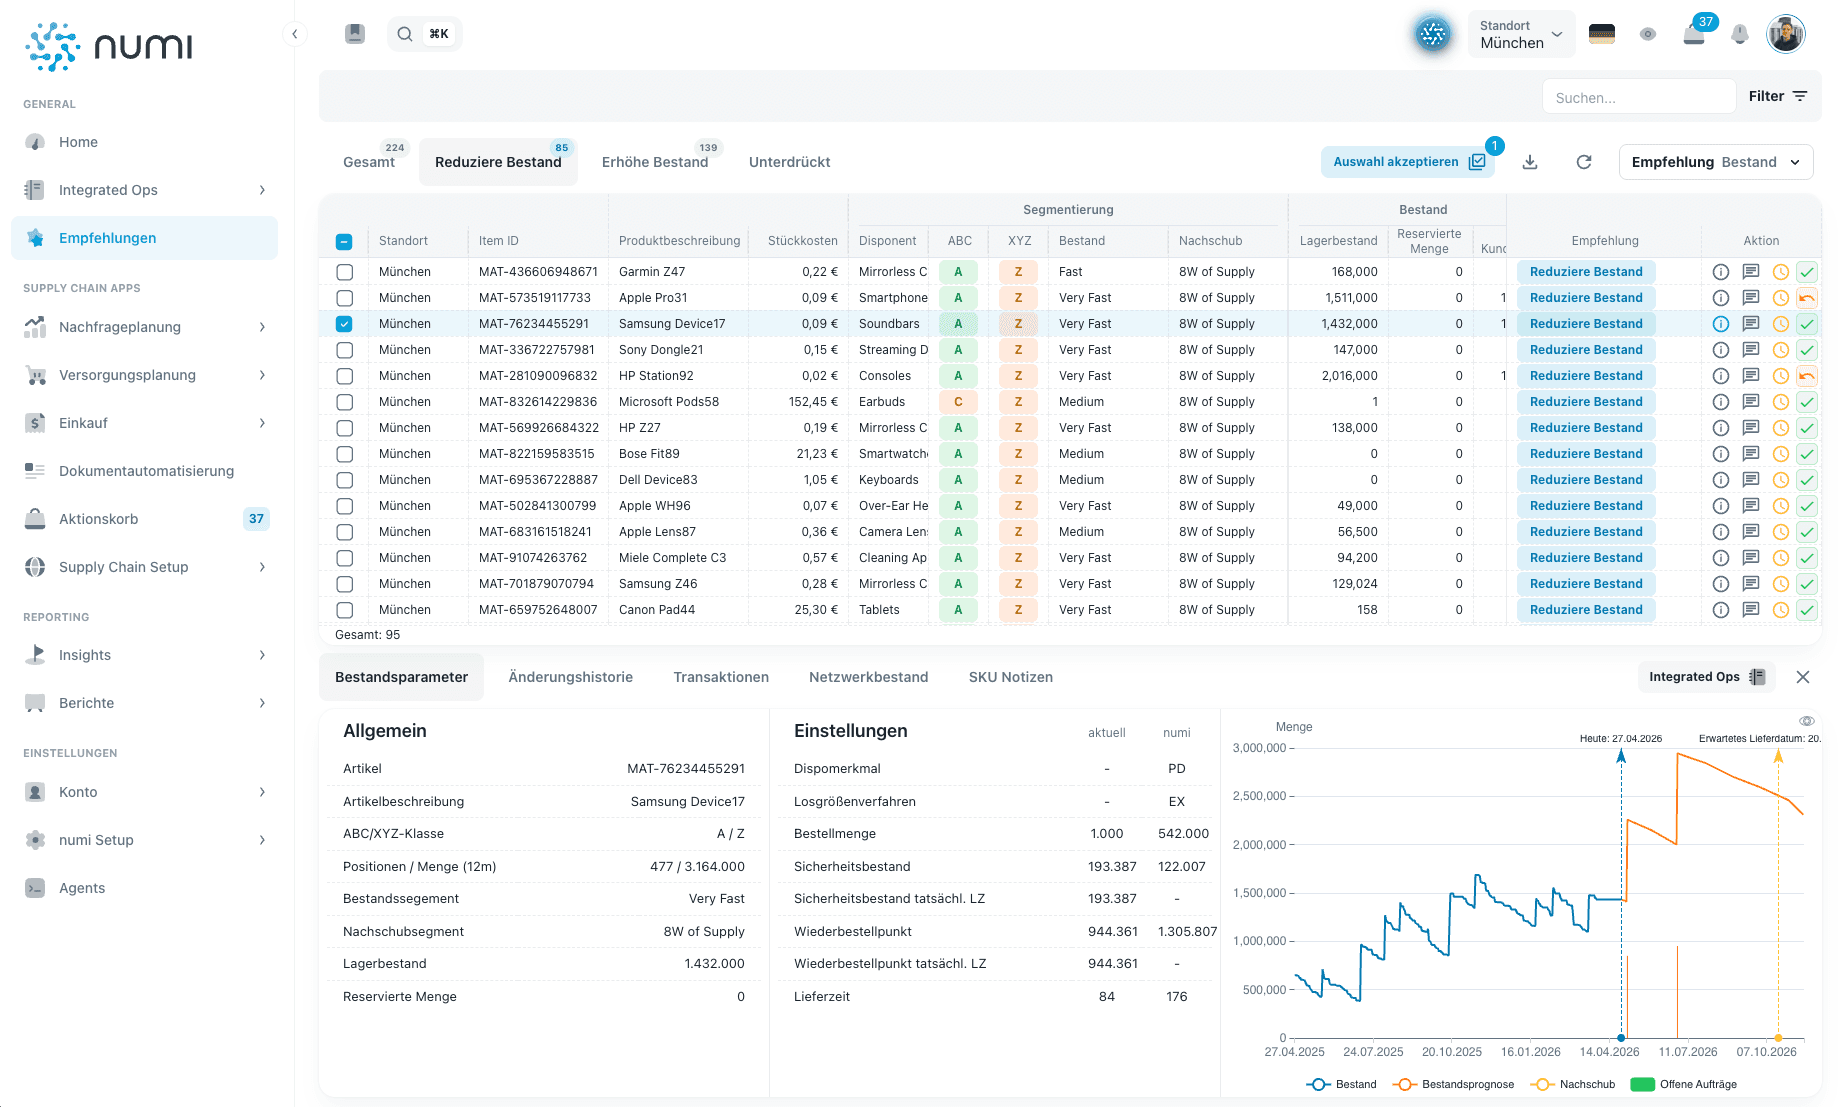Viewport: 1839px width, 1107px height.
Task: Switch to Netzwerkbestand tab
Action: pyautogui.click(x=869, y=677)
